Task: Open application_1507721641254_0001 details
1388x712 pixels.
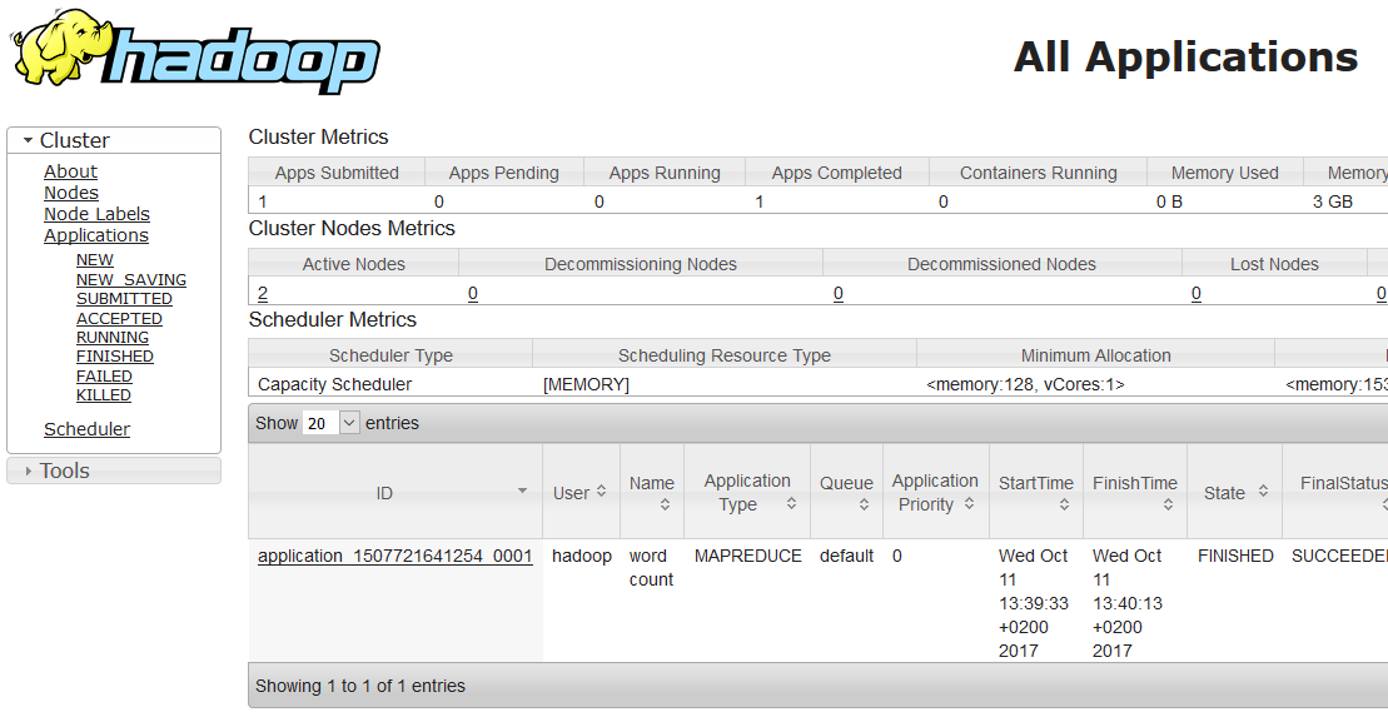Action: click(394, 556)
